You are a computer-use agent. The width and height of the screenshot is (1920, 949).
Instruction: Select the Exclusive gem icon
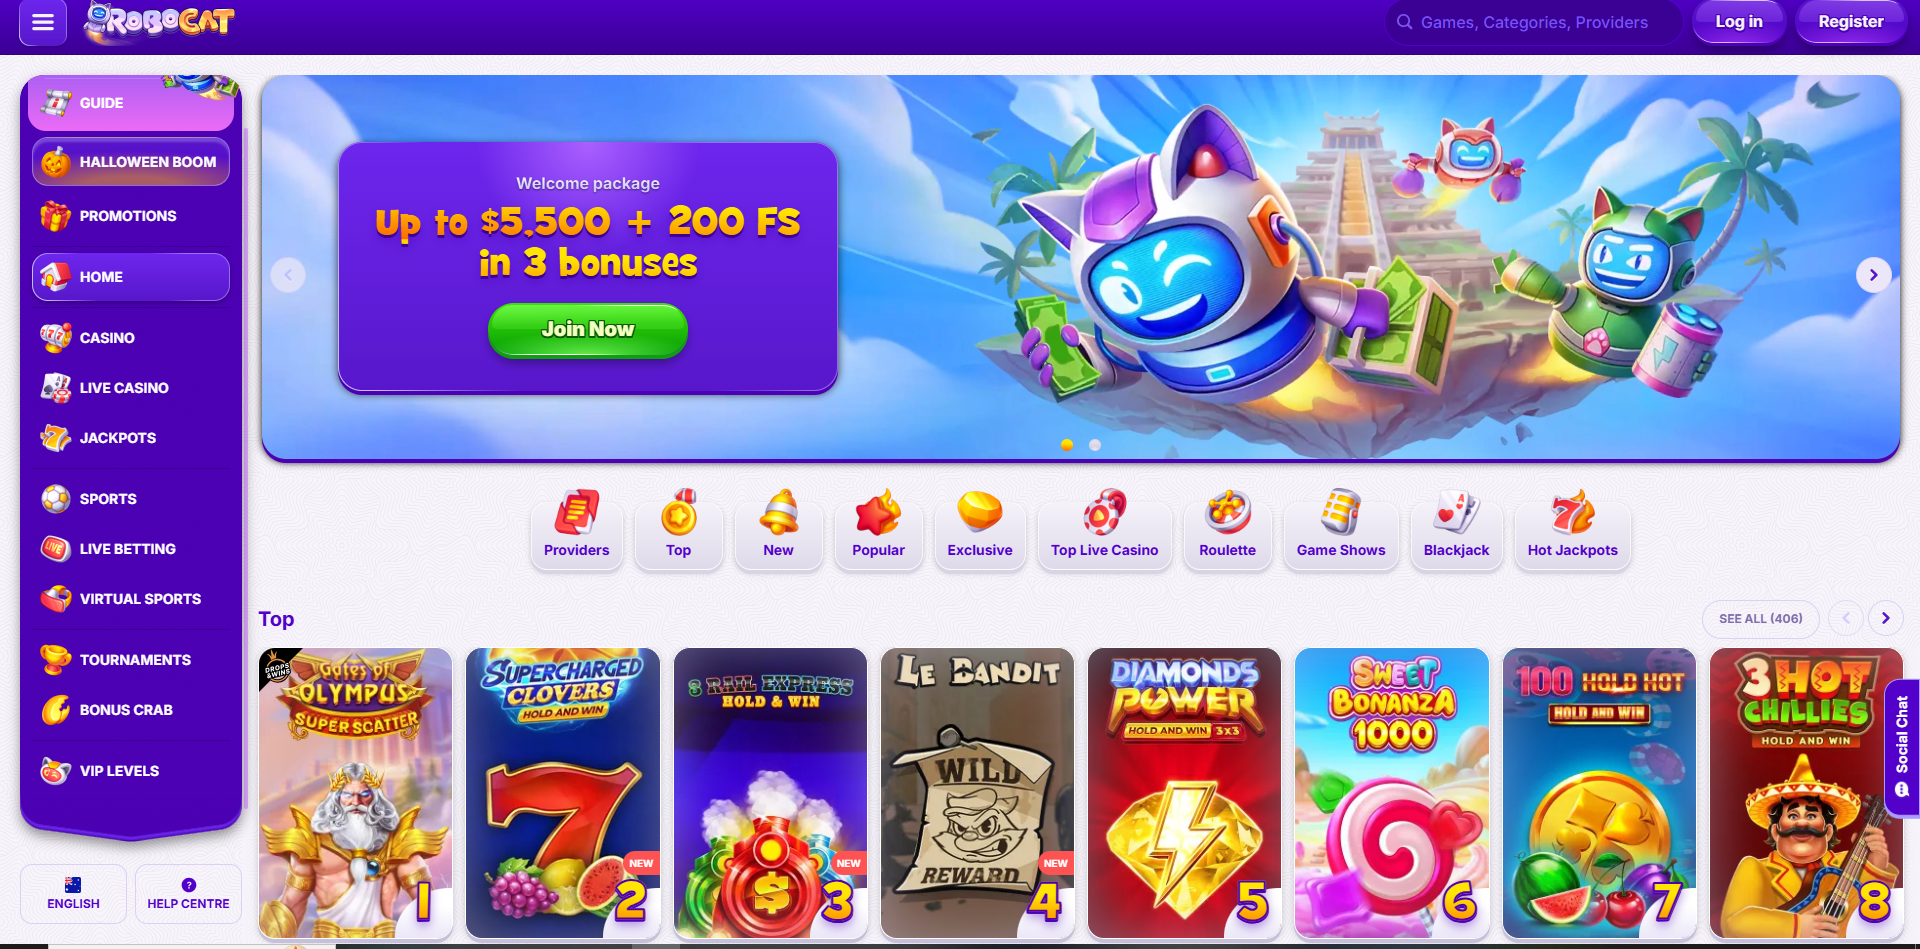click(979, 512)
